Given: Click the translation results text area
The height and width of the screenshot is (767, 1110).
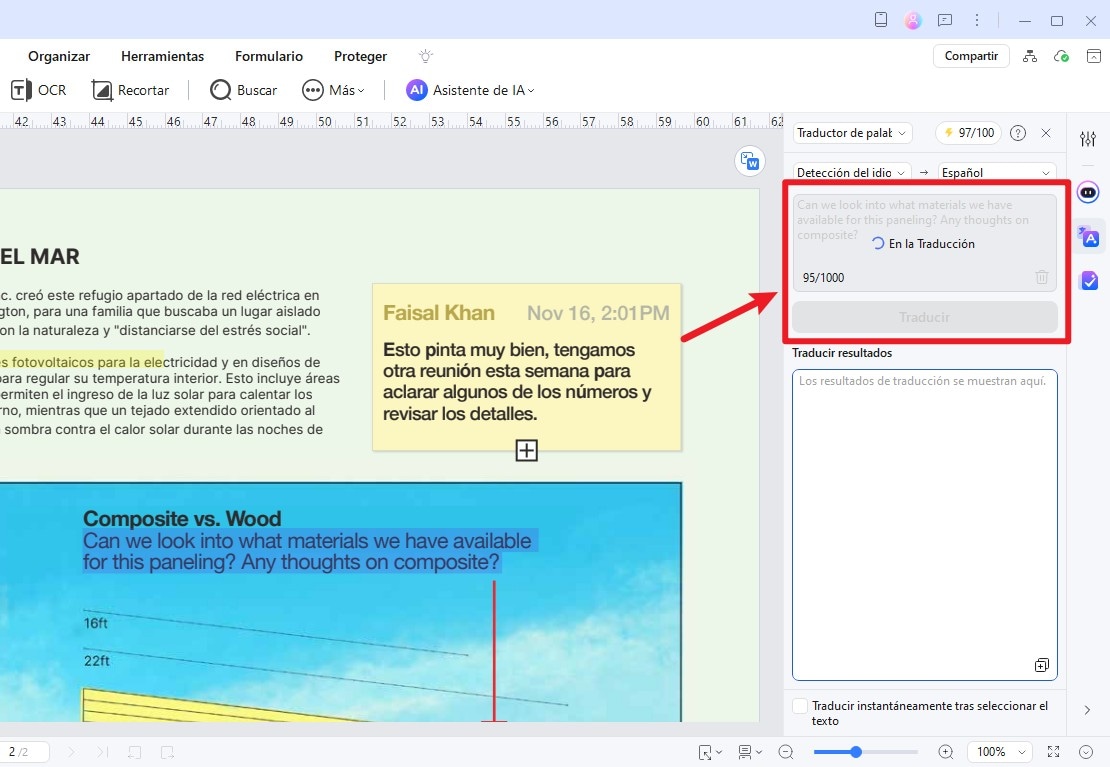Looking at the screenshot, I should pyautogui.click(x=925, y=524).
